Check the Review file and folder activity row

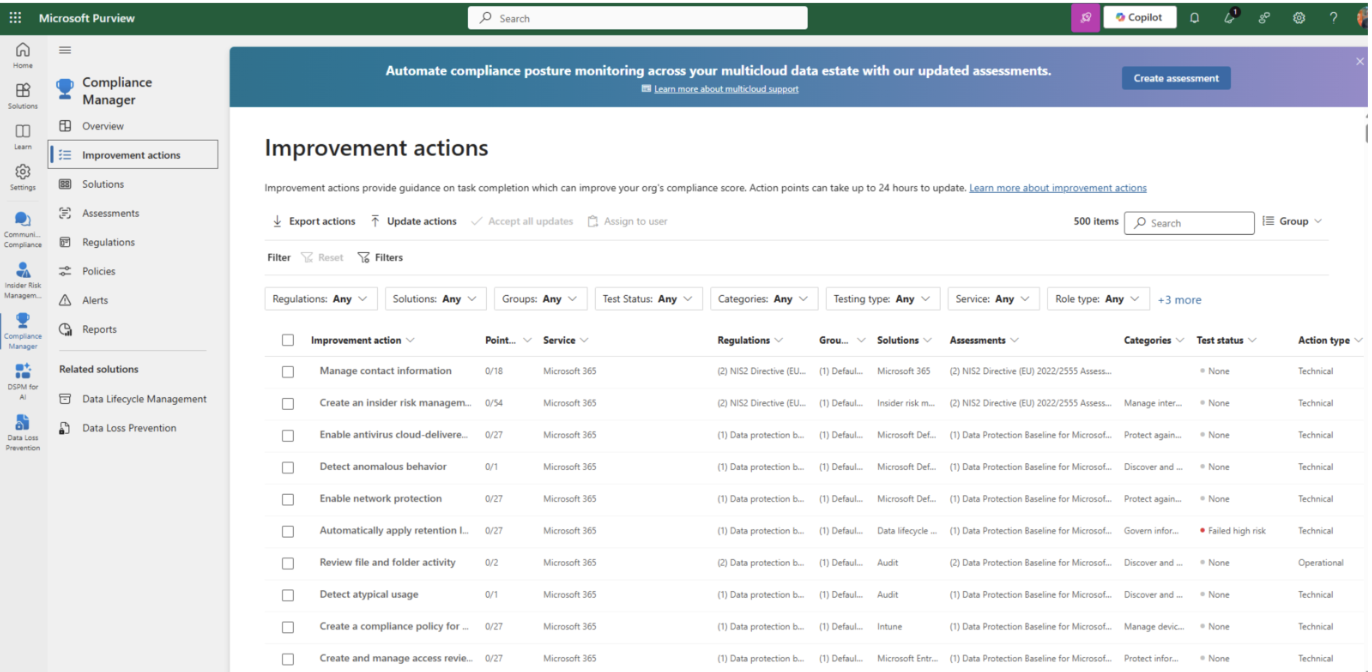pos(288,564)
